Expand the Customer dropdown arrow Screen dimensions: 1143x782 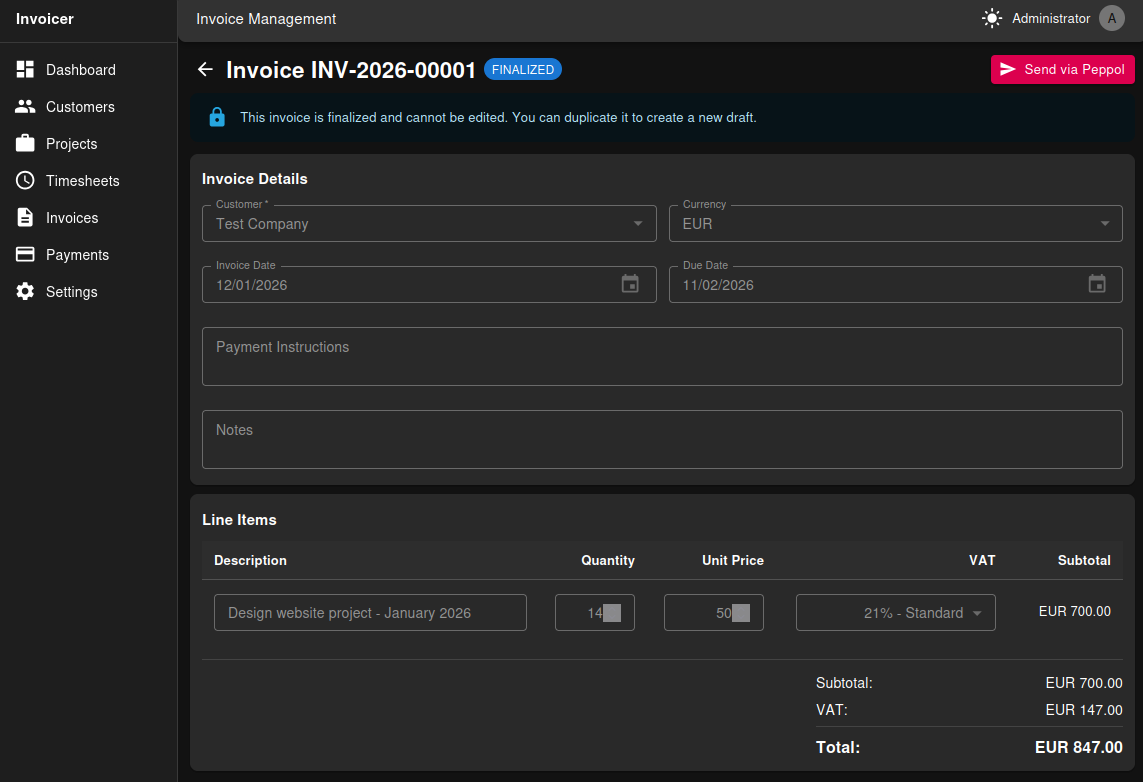coord(638,223)
